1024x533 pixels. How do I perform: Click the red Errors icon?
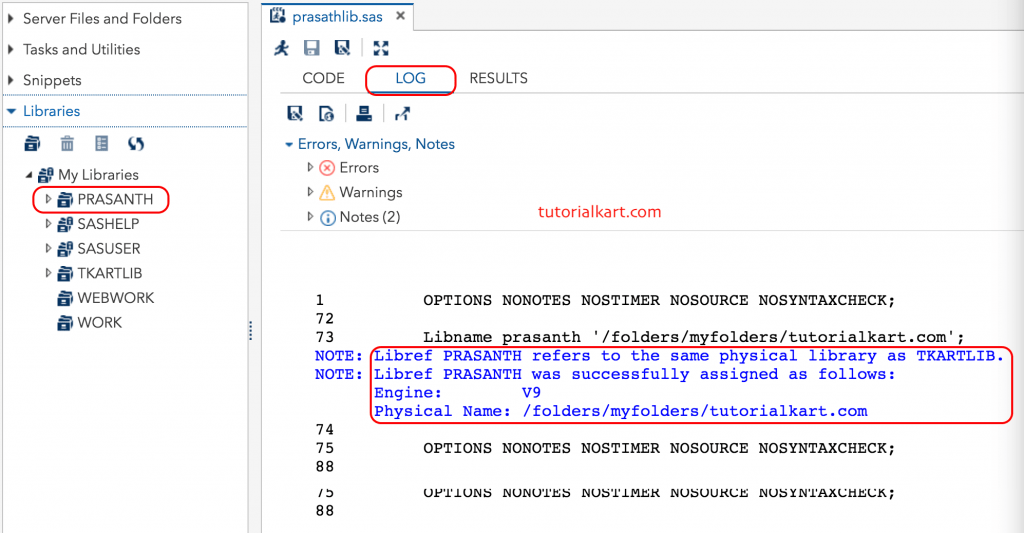click(x=327, y=168)
